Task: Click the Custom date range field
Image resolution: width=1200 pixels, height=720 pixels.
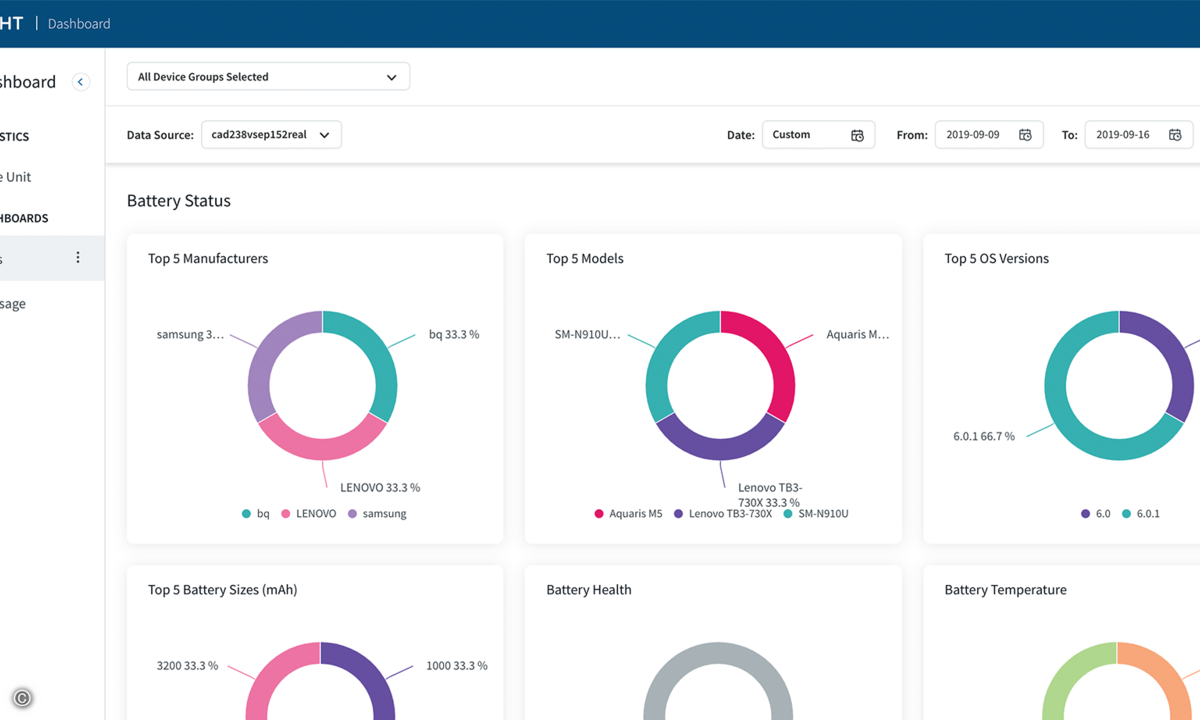Action: [818, 135]
